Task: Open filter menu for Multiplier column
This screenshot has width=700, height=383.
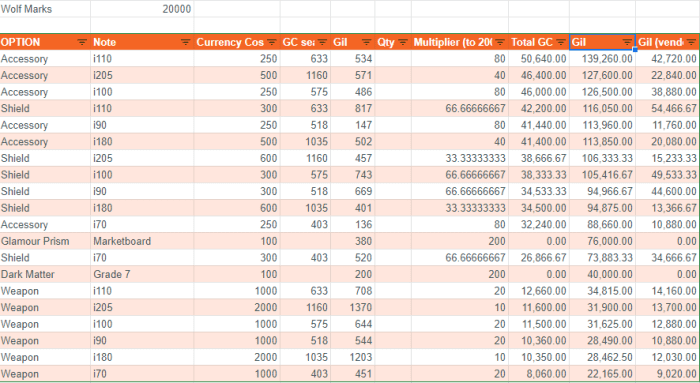Action: [x=500, y=42]
